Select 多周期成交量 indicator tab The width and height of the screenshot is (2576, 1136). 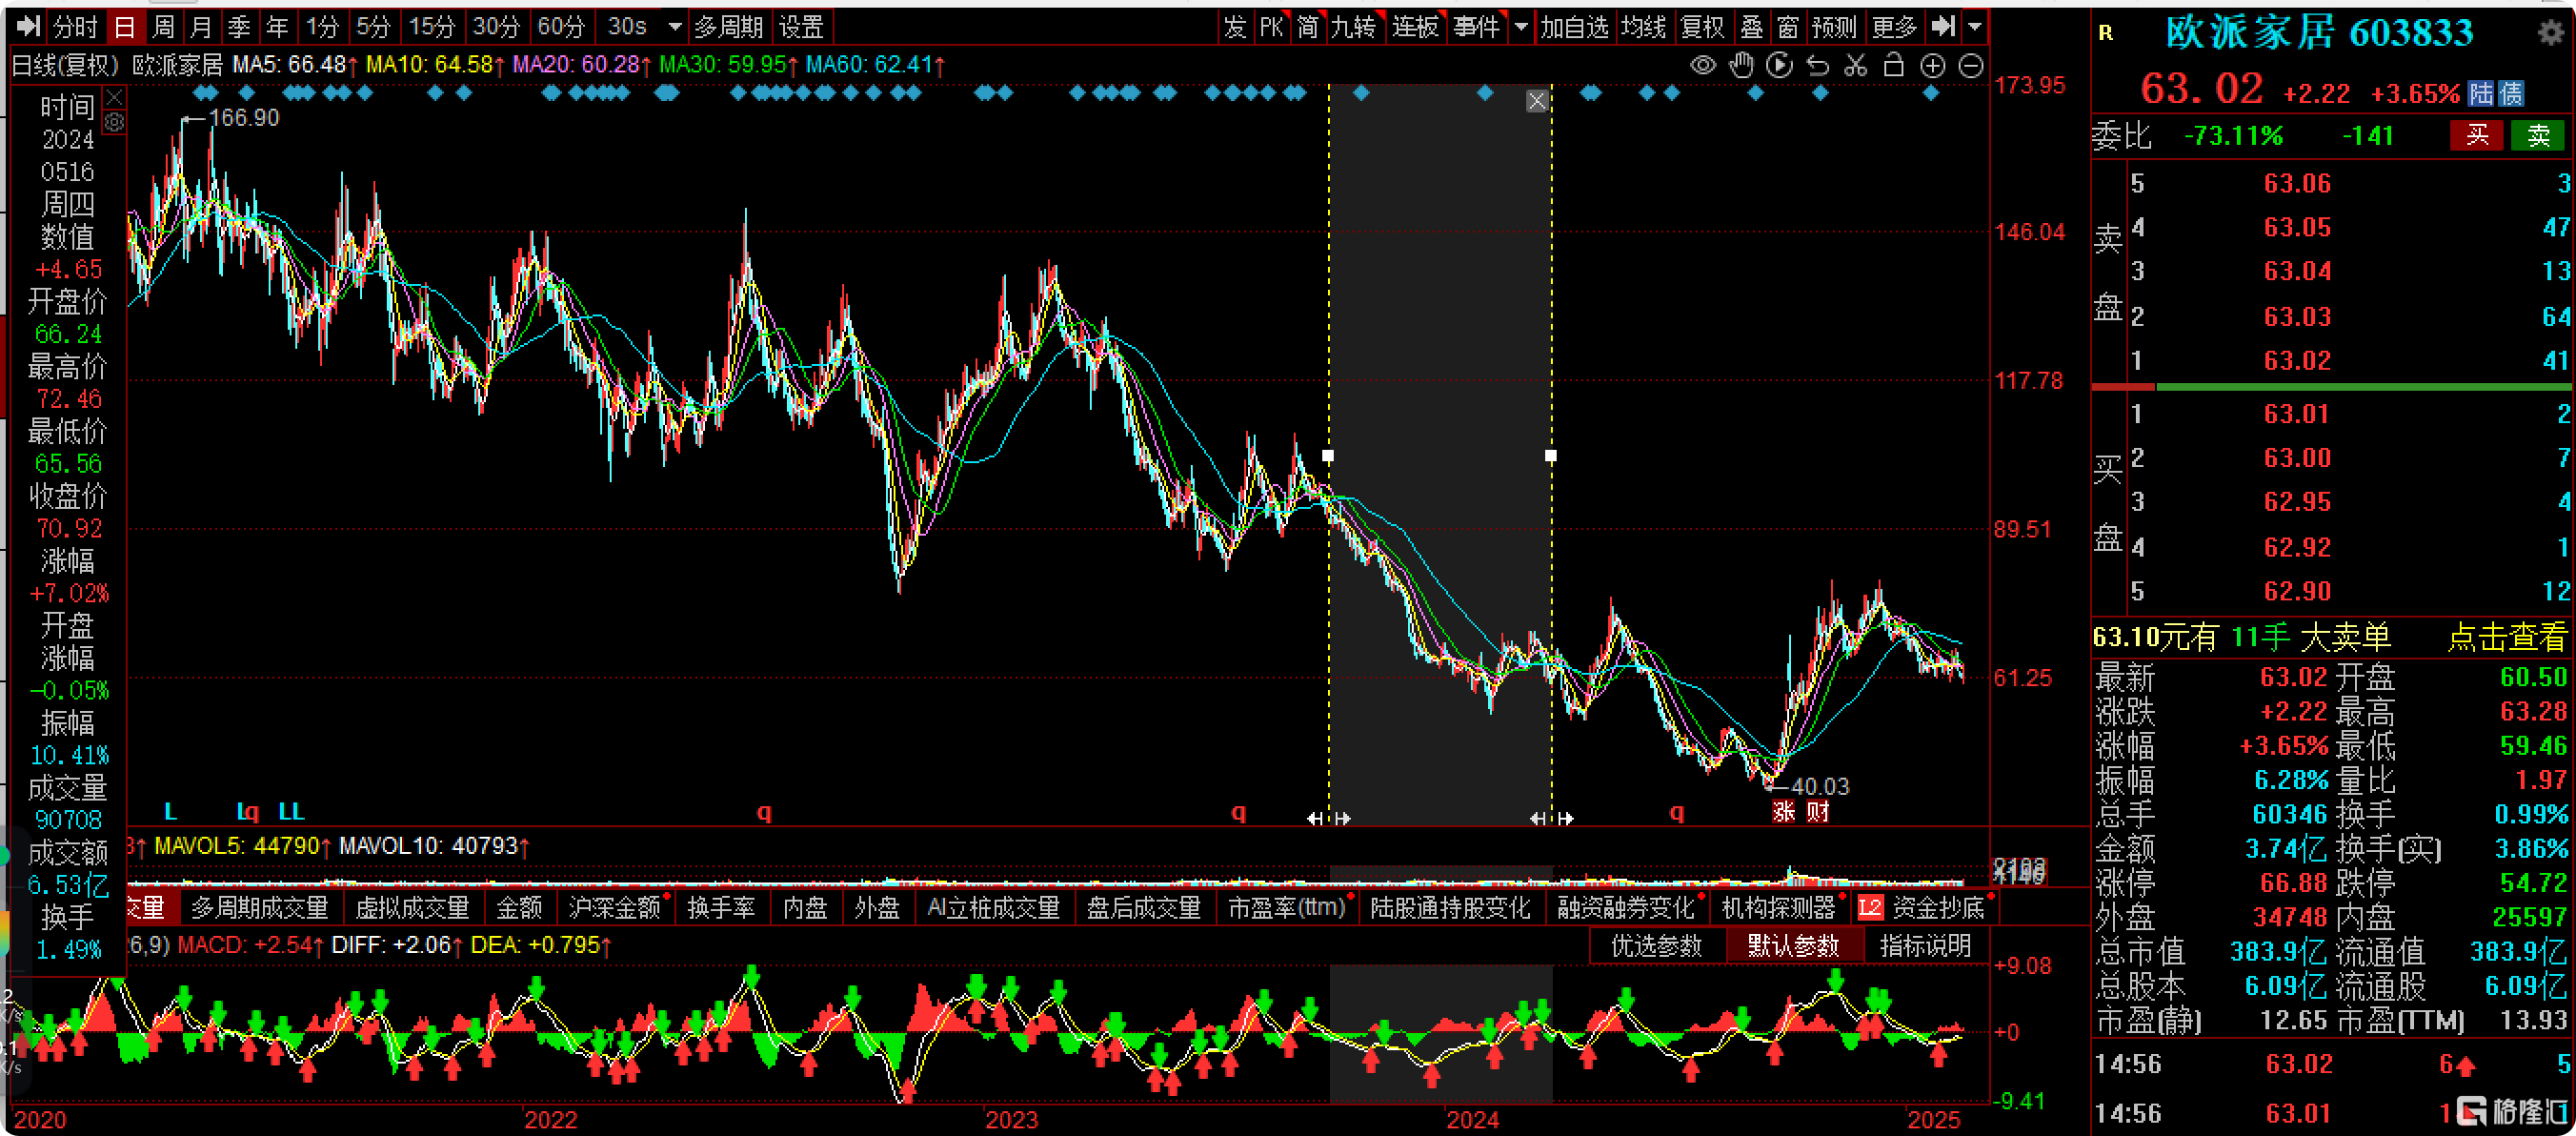260,908
